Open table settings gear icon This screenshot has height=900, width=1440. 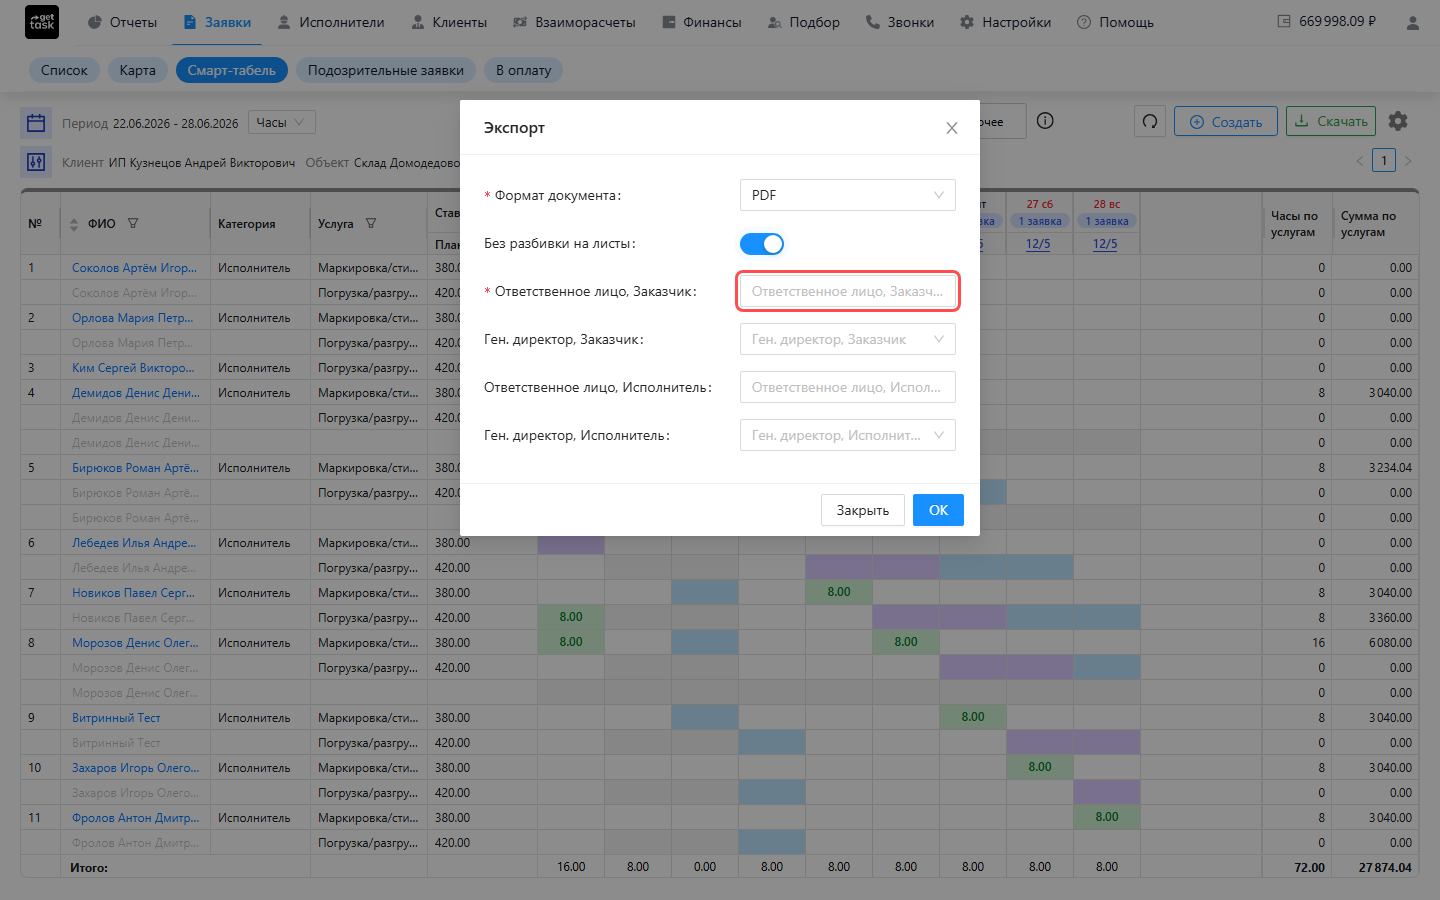tap(1398, 121)
